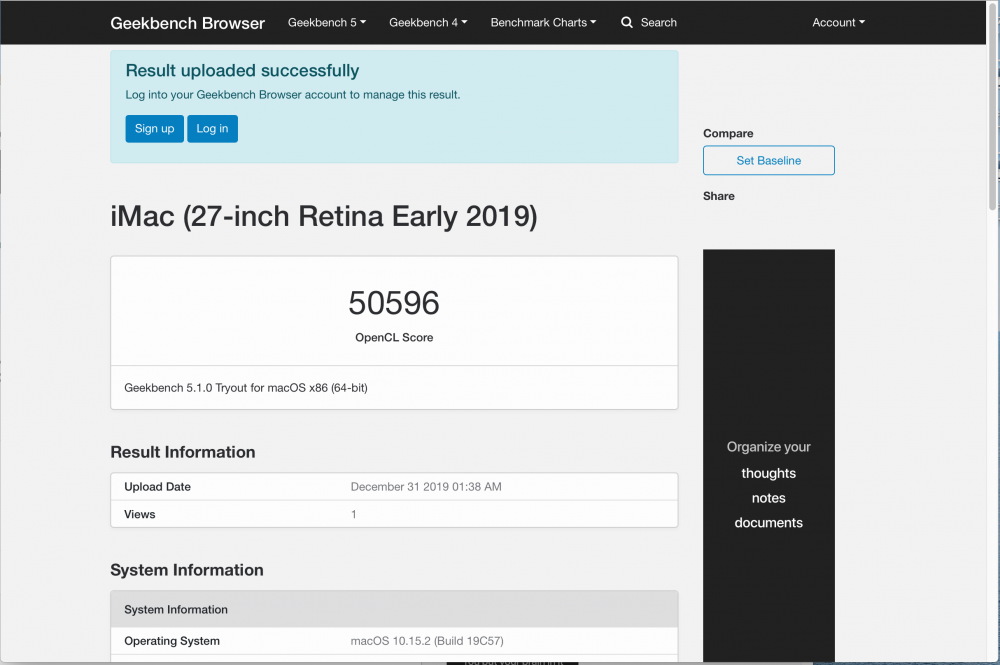Click the Sign up button

[154, 129]
